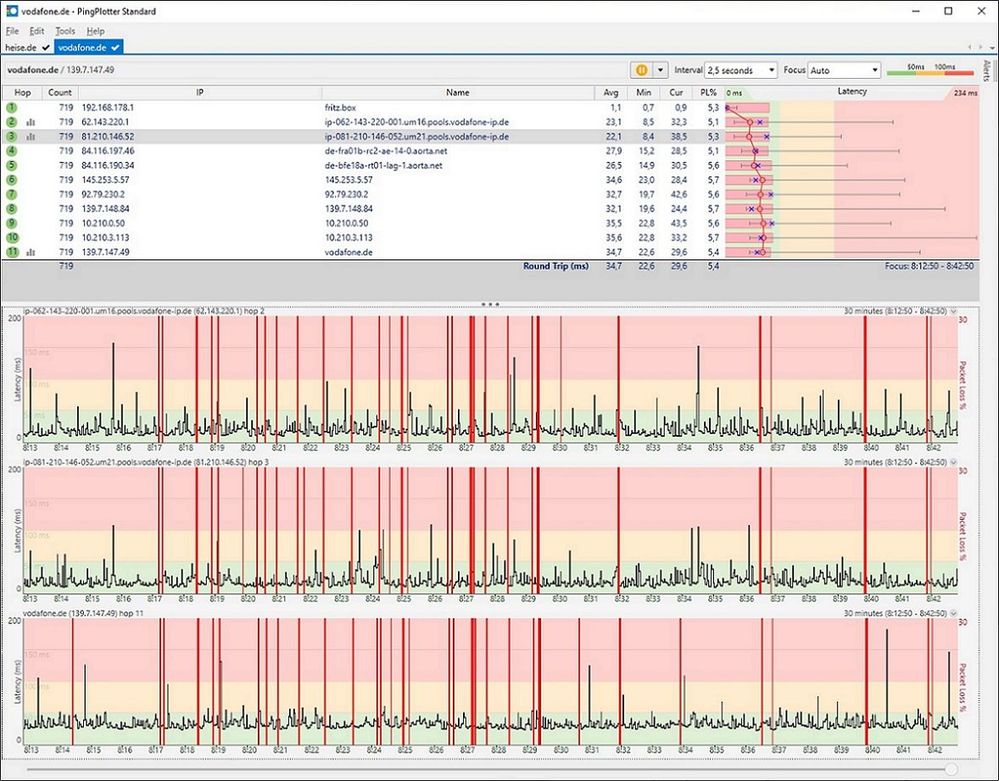
Task: Click the PL% column header
Action: pos(708,92)
